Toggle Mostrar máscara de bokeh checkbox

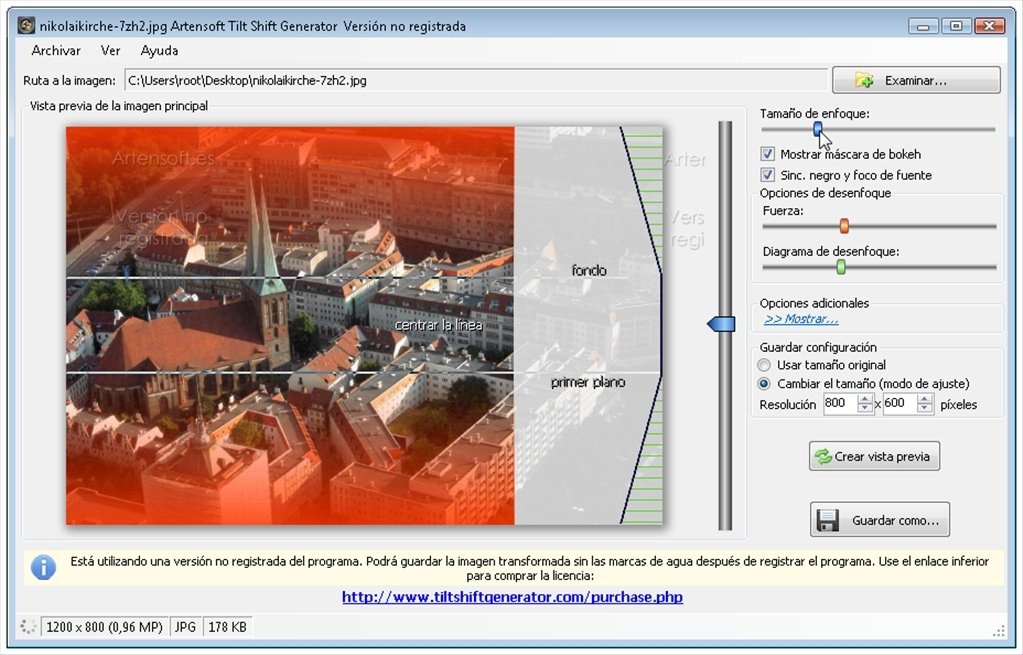pos(768,154)
